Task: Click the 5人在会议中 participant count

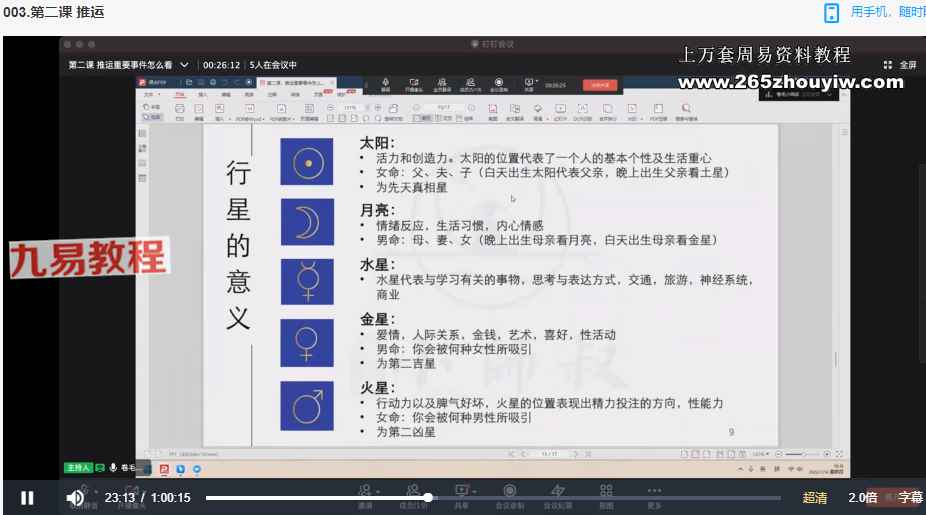Action: point(272,65)
